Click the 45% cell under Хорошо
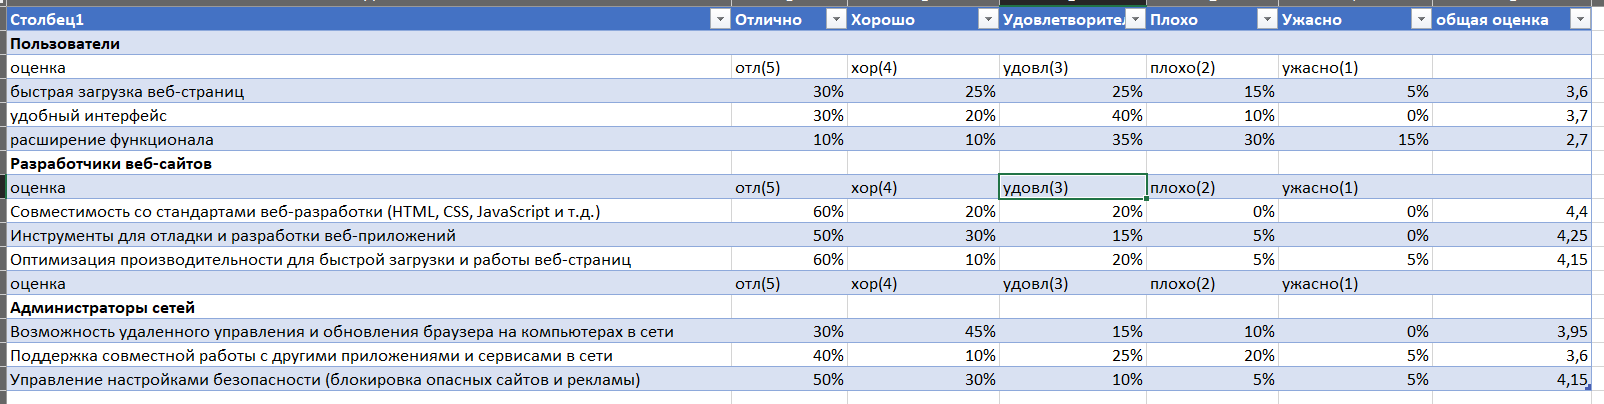Viewport: 1604px width, 404px height. pyautogui.click(x=923, y=331)
